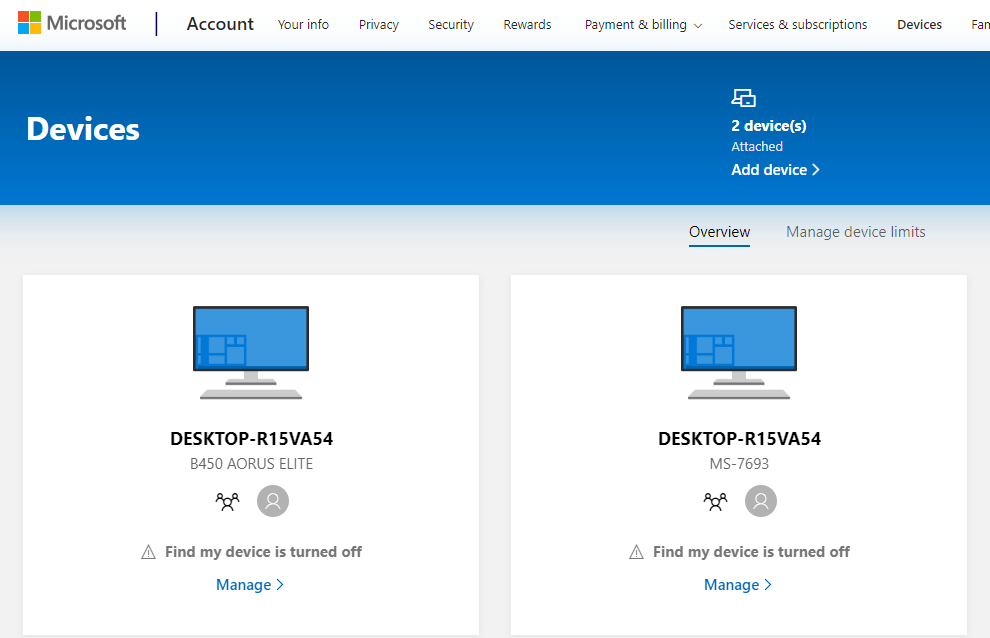This screenshot has width=990, height=638.
Task: Navigate to Rewards
Action: click(527, 25)
